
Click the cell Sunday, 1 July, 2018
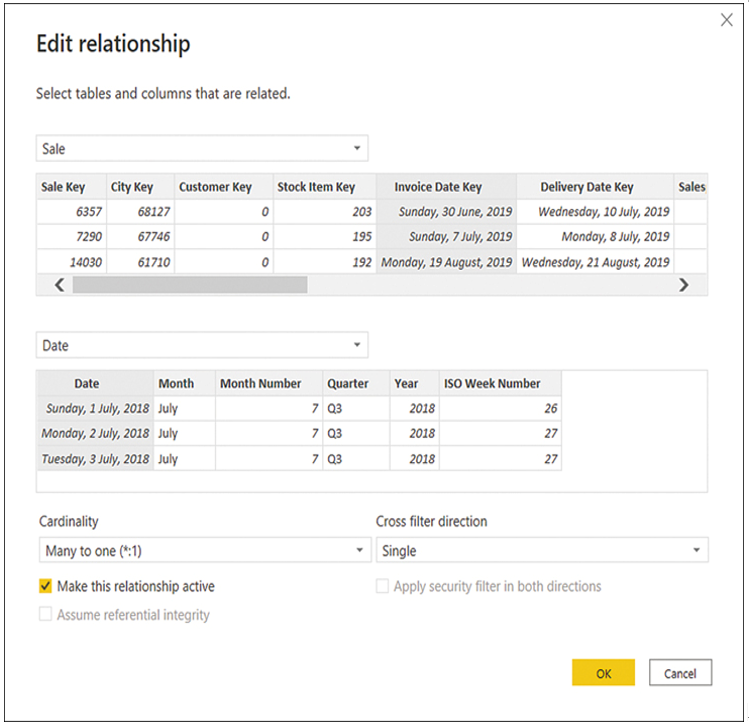[95, 408]
